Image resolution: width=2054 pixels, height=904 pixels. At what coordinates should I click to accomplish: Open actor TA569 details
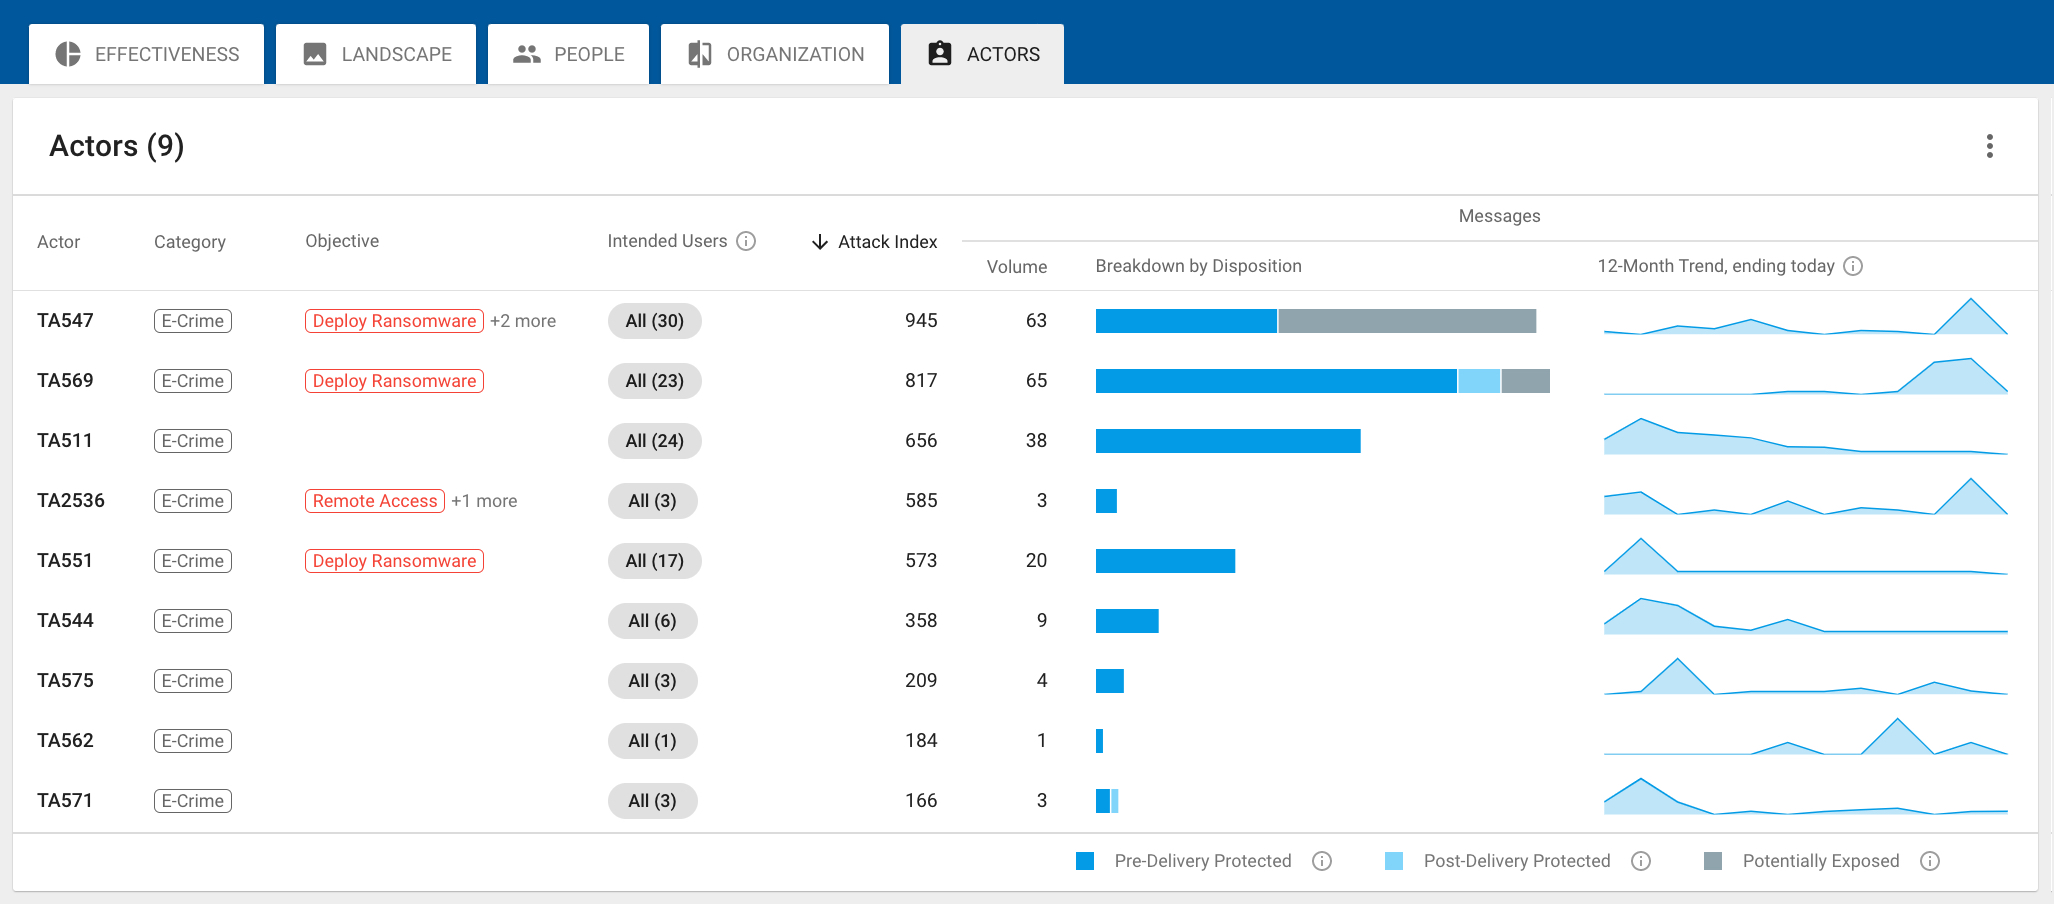point(65,381)
